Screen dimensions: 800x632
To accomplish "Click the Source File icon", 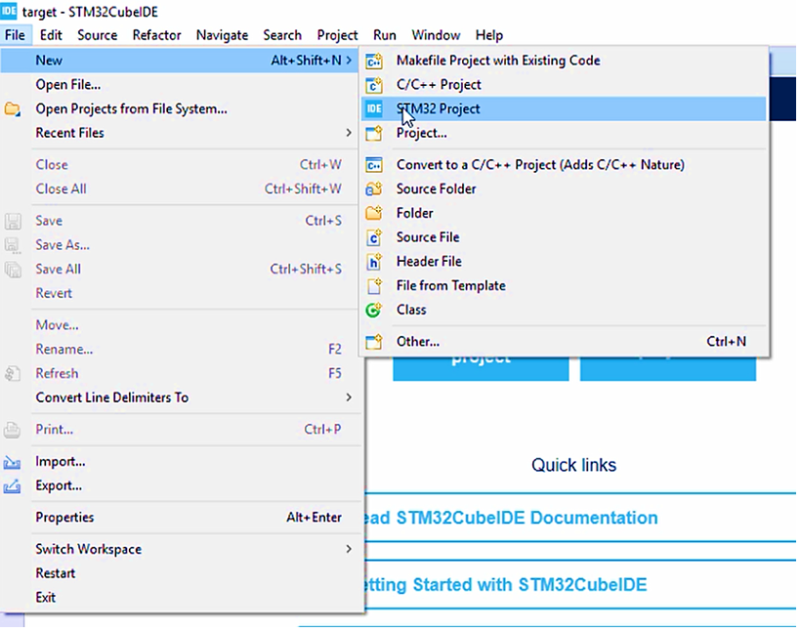I will (373, 237).
